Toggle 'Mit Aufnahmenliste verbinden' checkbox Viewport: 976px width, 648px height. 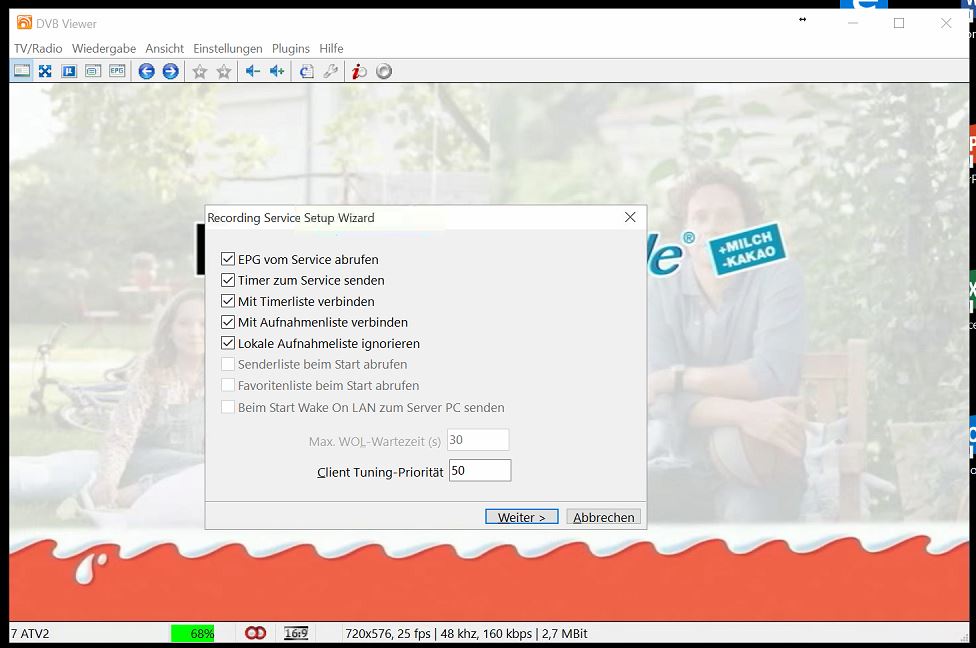(x=228, y=323)
